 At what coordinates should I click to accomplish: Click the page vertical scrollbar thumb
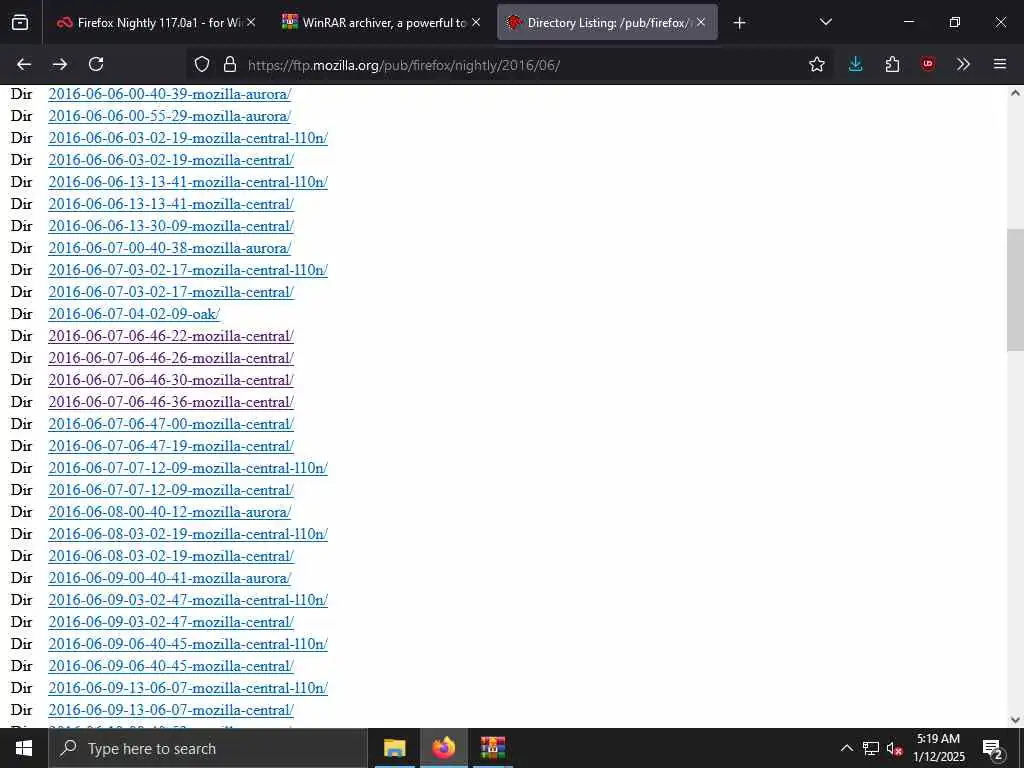(1015, 290)
